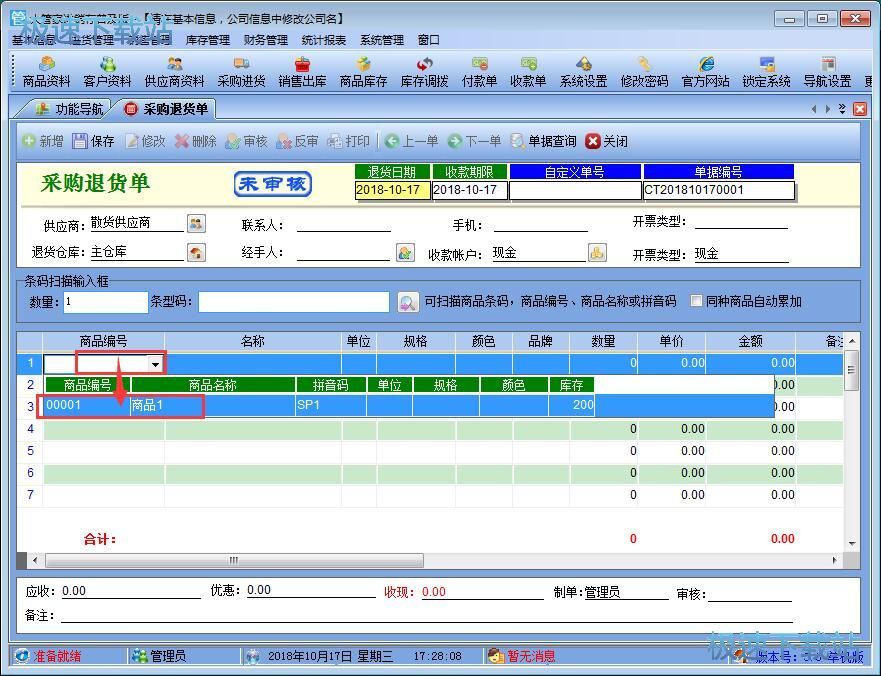Click the 修改密码 toolbar icon
This screenshot has height=676, width=881.
(x=644, y=72)
